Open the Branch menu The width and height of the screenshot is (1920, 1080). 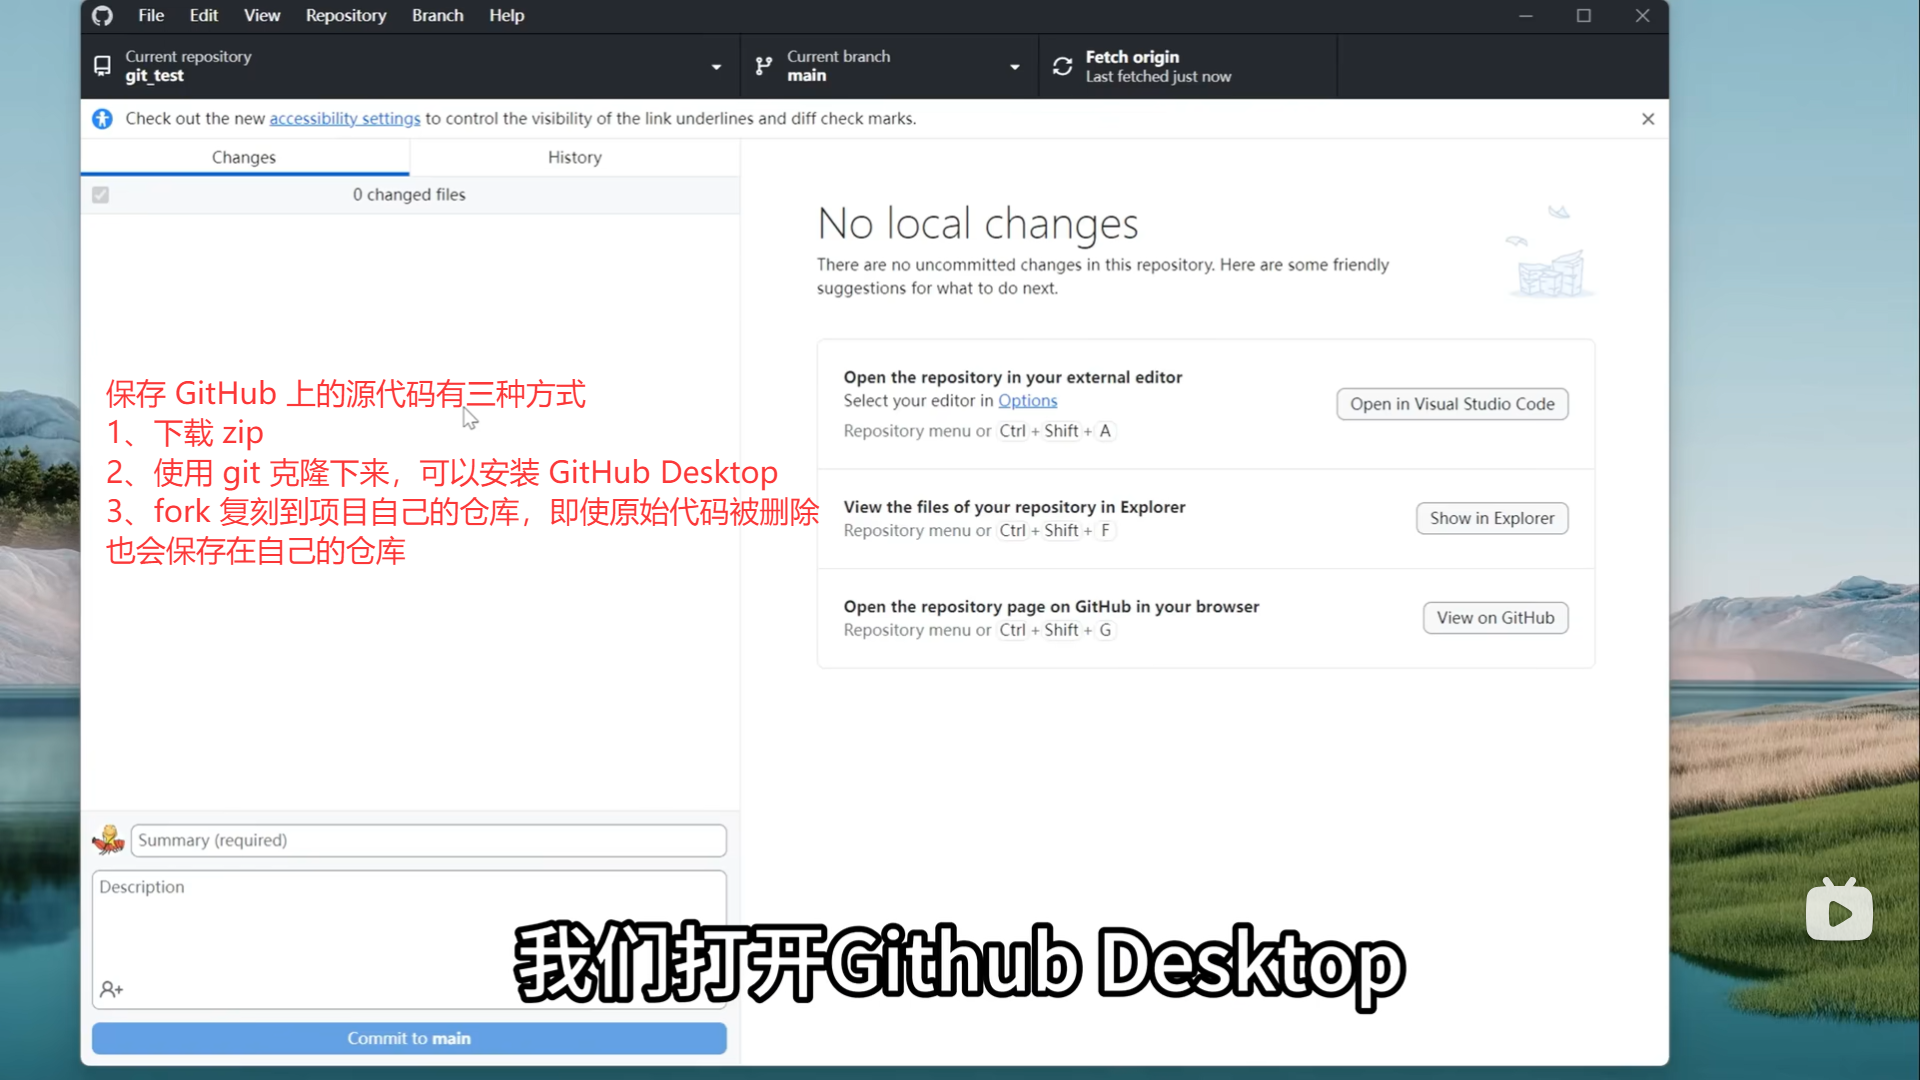[x=437, y=16]
